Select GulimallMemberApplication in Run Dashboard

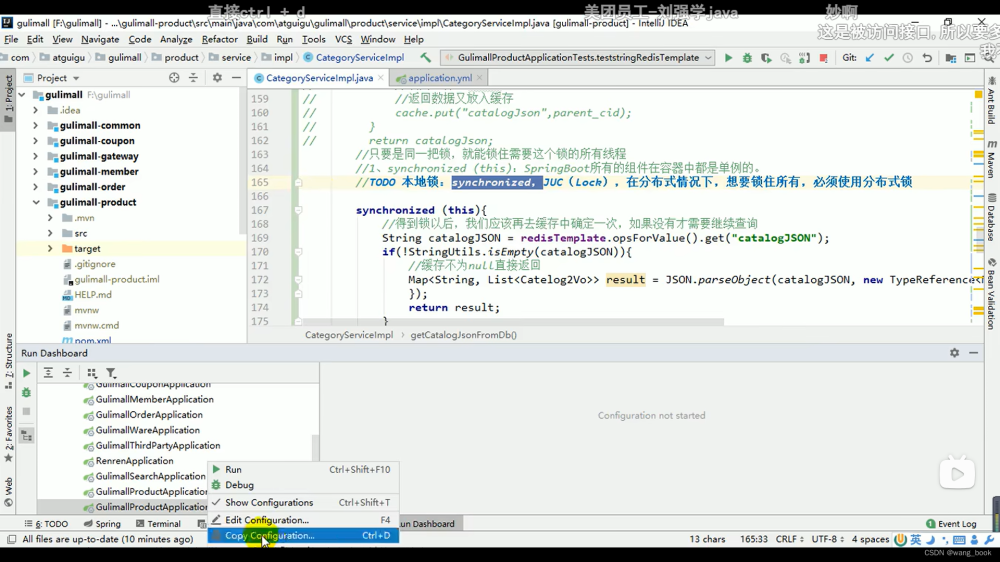[154, 399]
